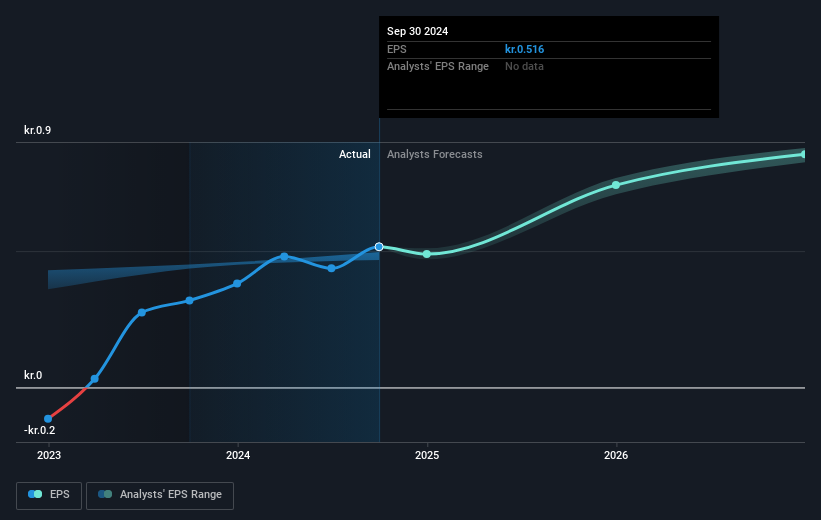Click the mid-2023 EPS data point
The image size is (821, 520).
(x=142, y=313)
